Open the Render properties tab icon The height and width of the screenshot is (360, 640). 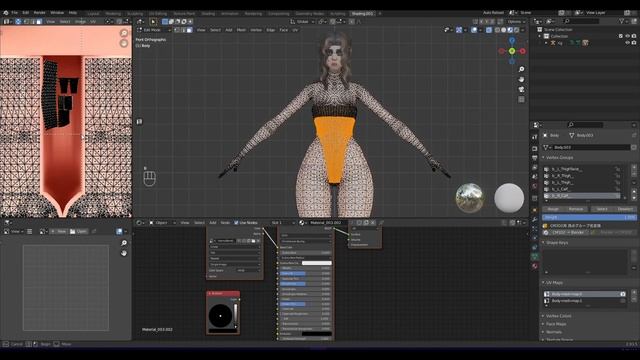535,148
